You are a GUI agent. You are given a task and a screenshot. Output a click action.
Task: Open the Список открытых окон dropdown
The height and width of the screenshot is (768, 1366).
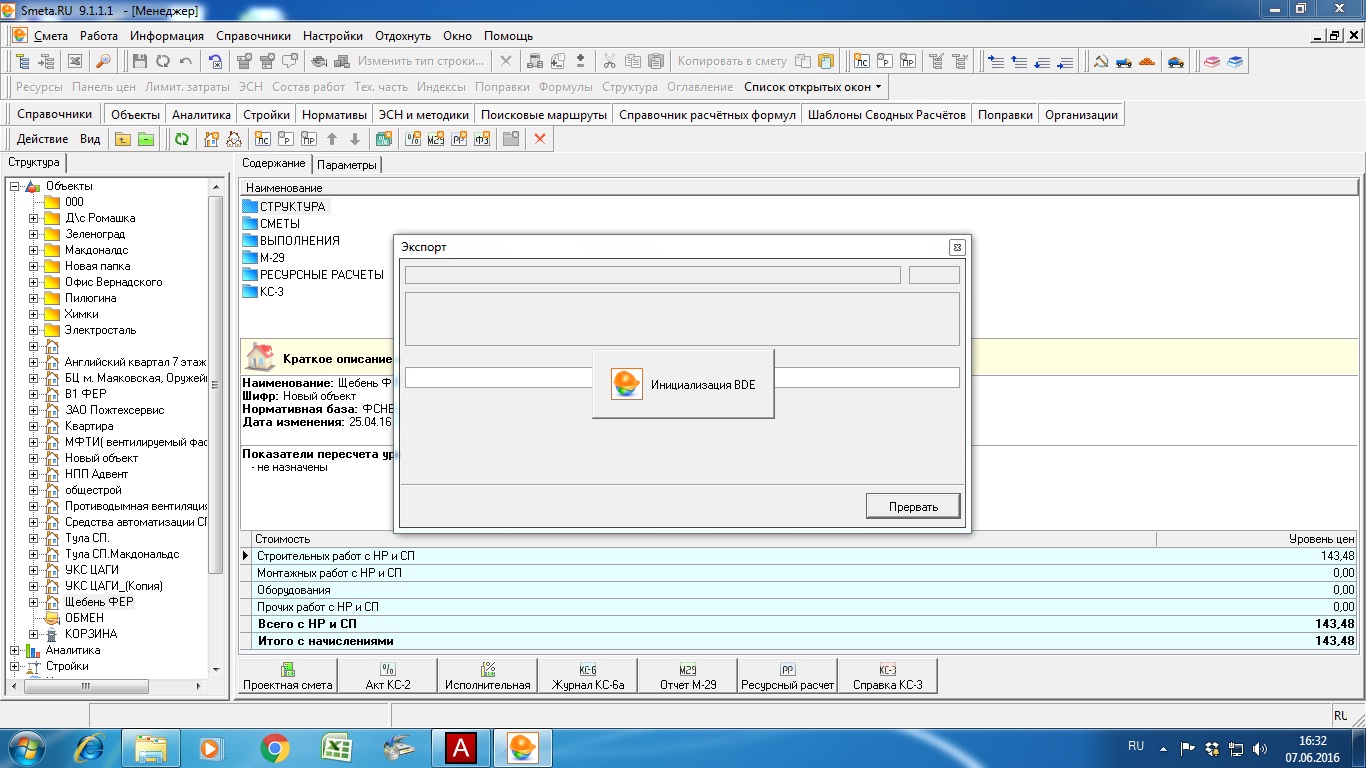pos(812,87)
